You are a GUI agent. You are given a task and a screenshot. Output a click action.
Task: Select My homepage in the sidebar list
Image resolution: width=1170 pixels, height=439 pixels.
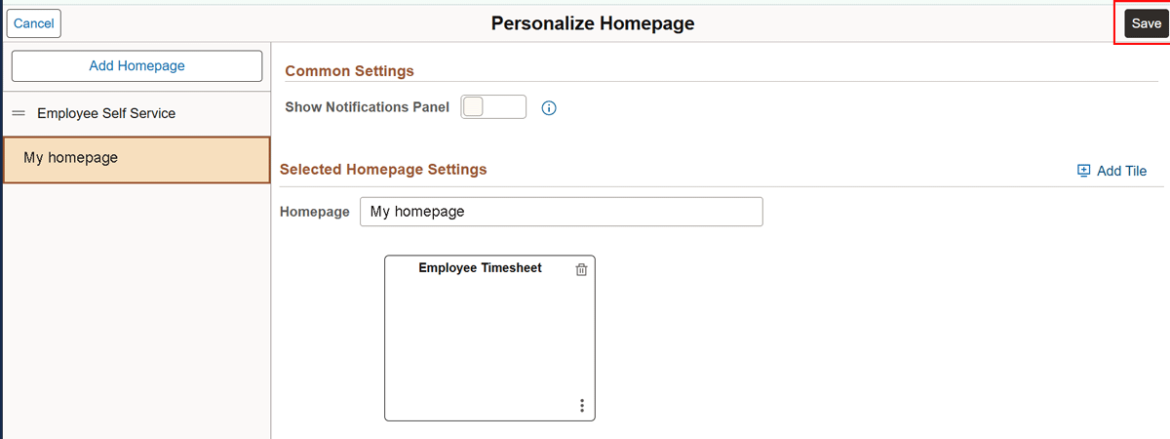70,158
